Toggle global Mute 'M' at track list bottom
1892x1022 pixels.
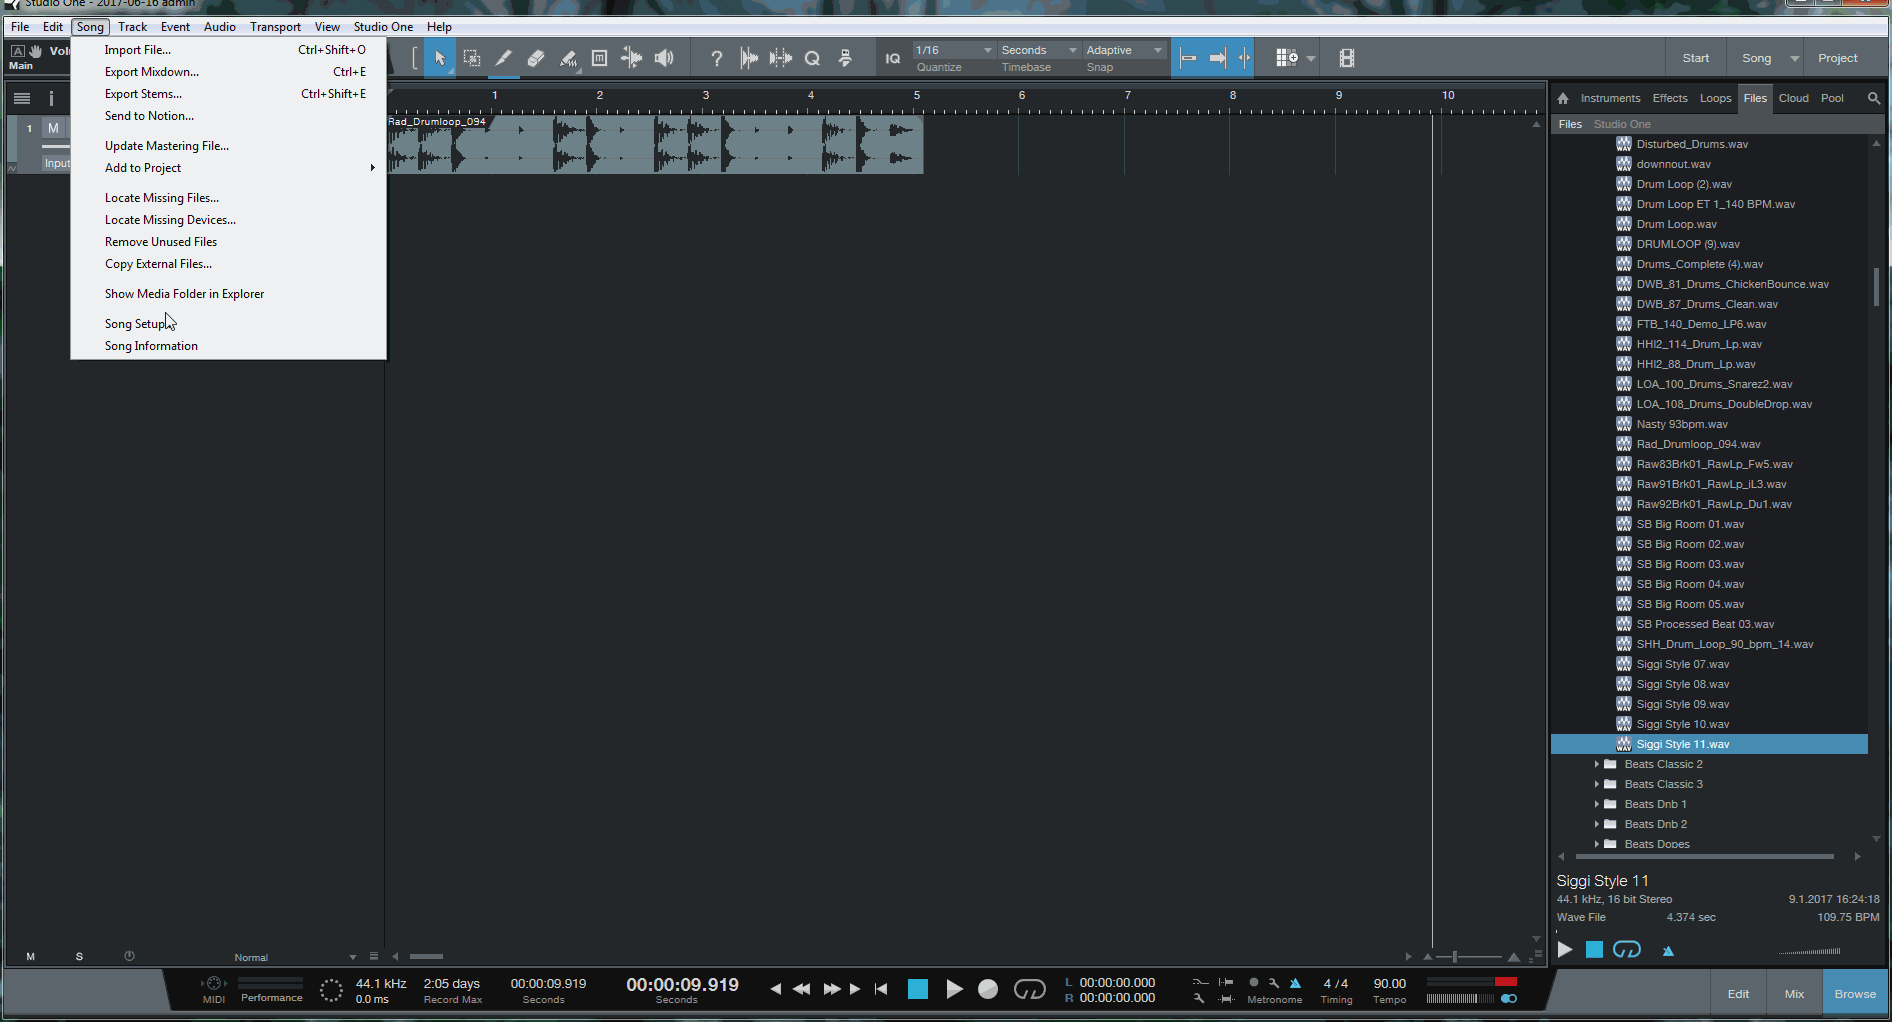coord(31,956)
